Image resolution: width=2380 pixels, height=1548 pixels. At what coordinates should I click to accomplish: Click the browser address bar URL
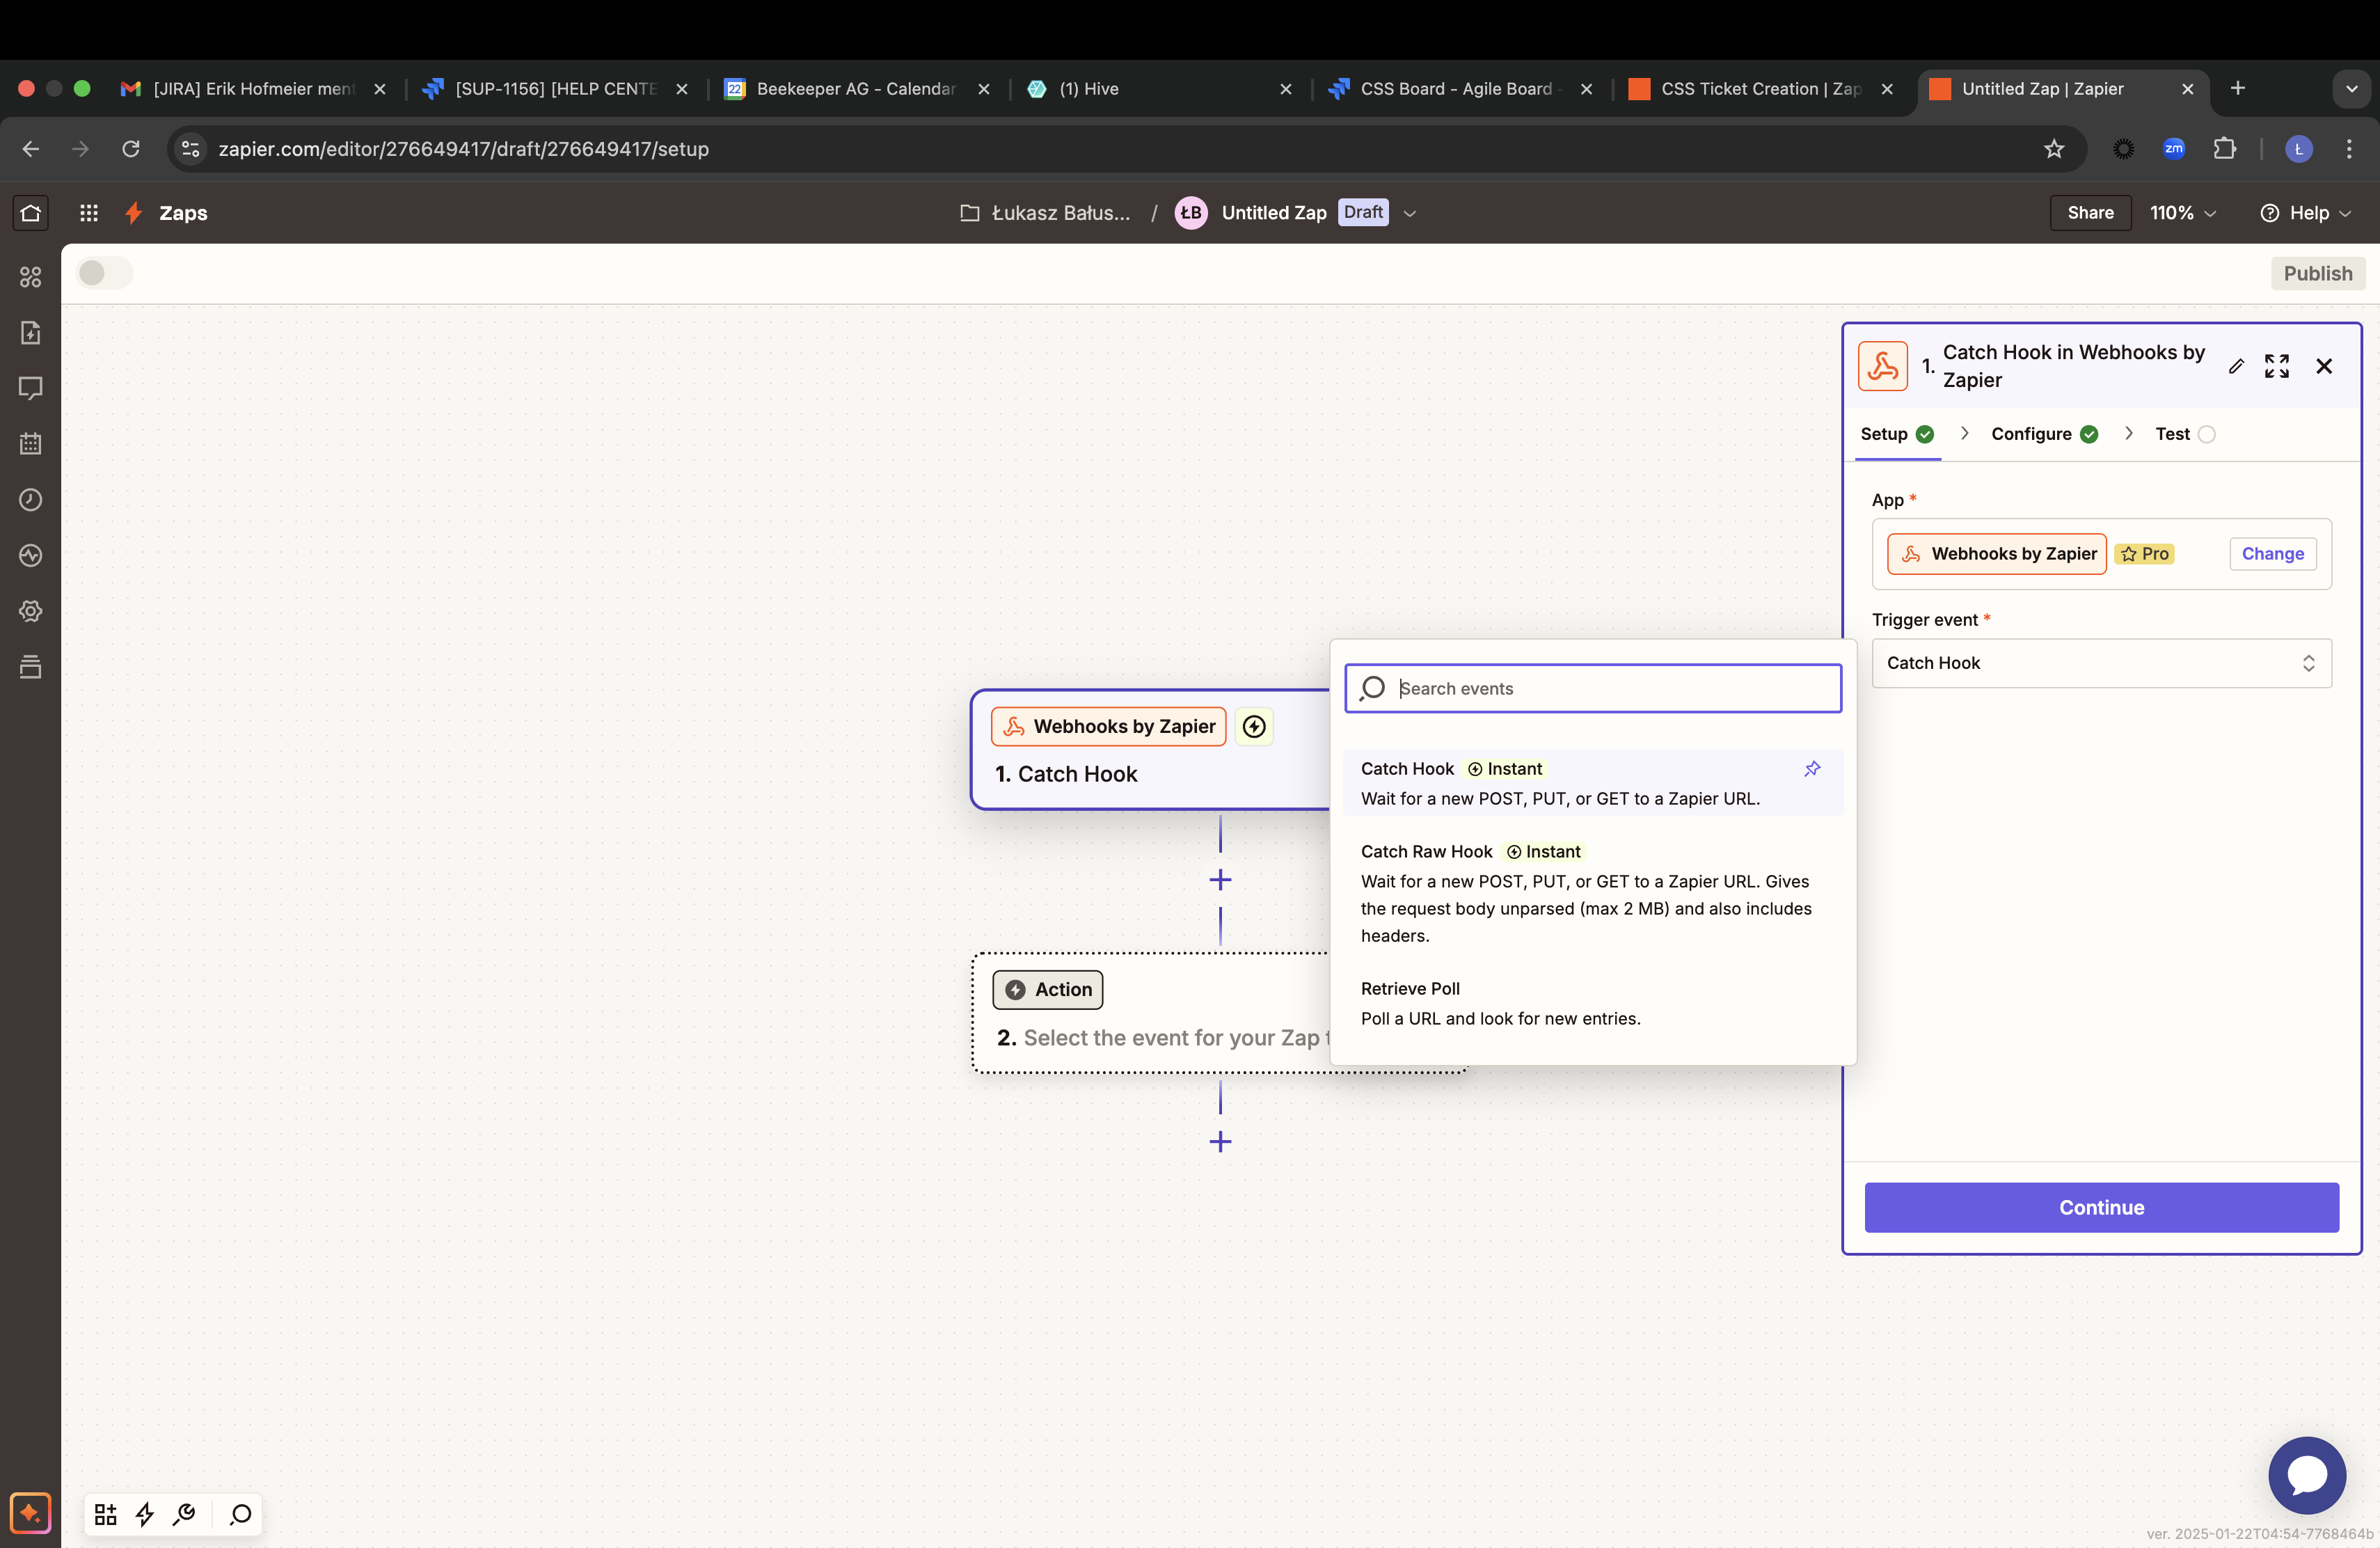click(x=464, y=149)
